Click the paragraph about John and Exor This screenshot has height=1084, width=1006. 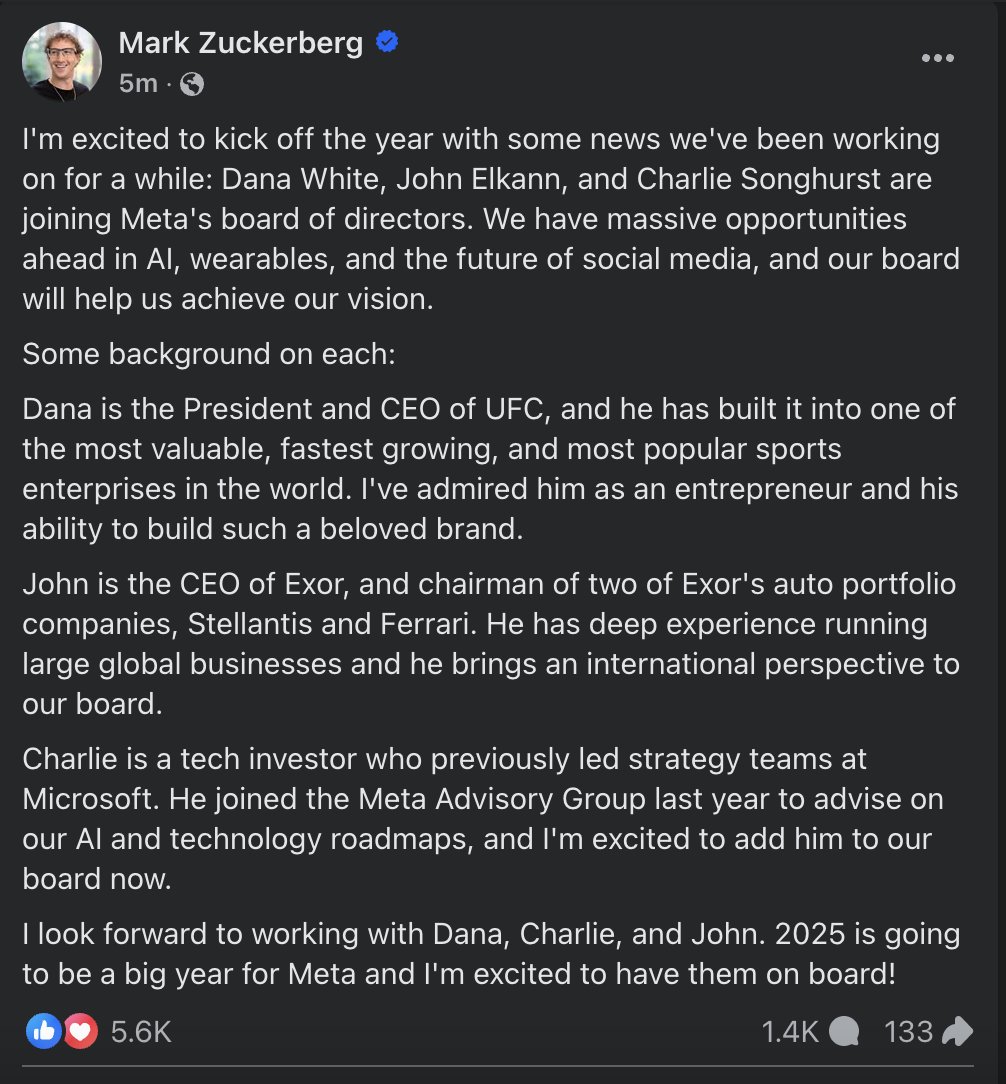(491, 644)
